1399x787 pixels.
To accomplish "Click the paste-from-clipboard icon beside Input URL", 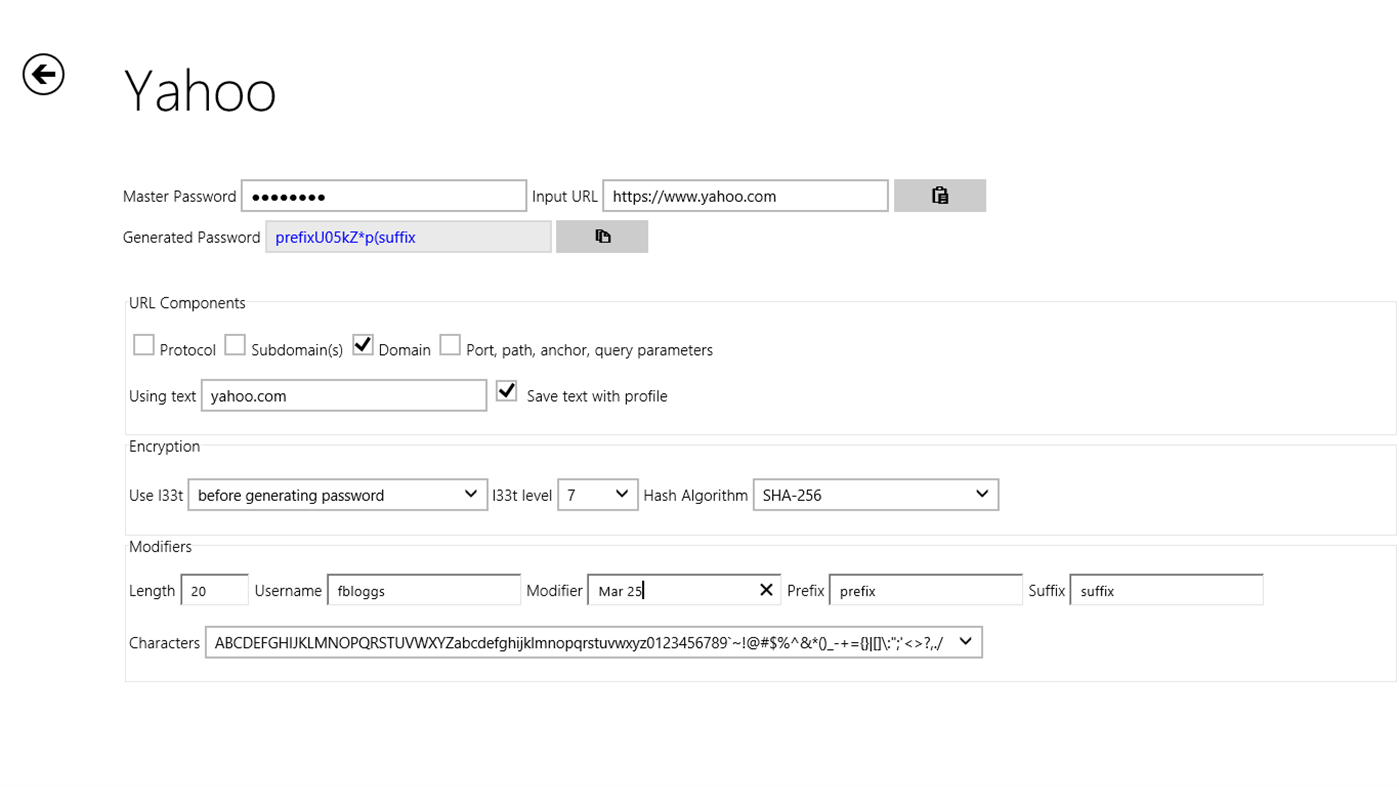I will [x=939, y=195].
